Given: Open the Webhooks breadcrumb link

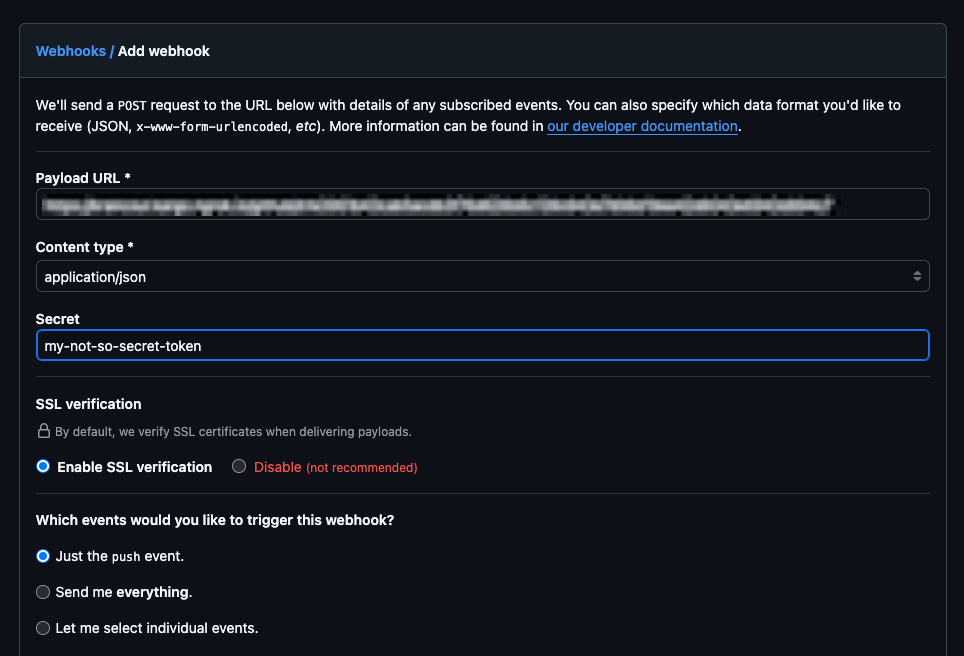Looking at the screenshot, I should (70, 50).
